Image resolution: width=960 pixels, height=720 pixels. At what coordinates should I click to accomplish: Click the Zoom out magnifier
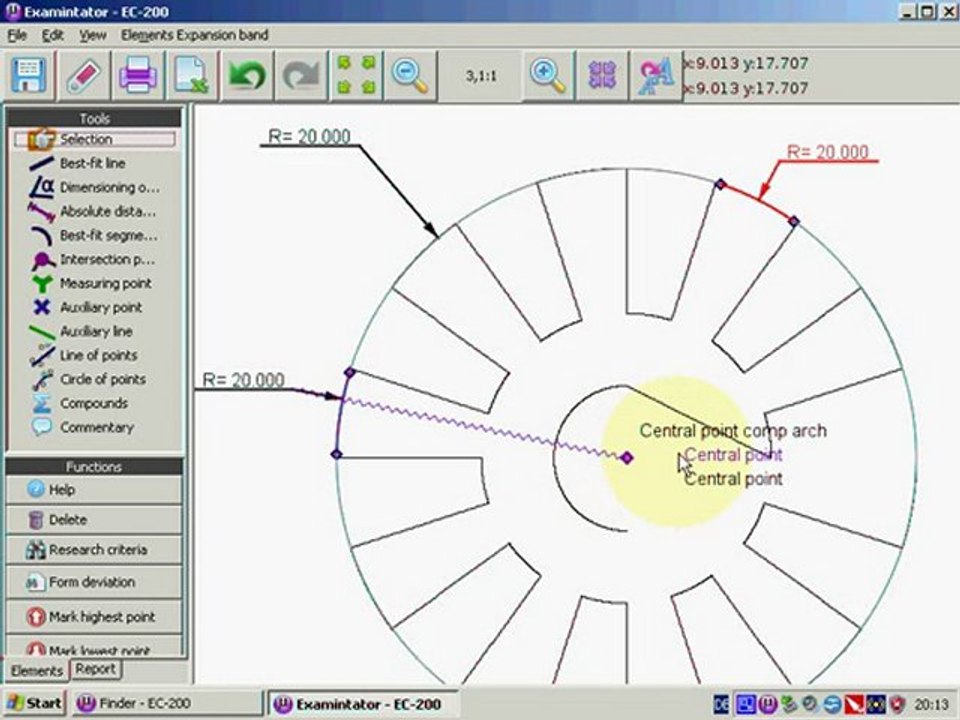point(410,76)
